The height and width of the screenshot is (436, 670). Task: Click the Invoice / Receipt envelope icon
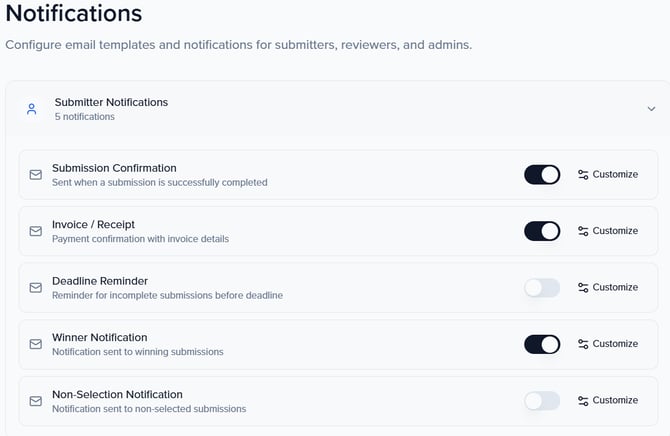point(36,231)
